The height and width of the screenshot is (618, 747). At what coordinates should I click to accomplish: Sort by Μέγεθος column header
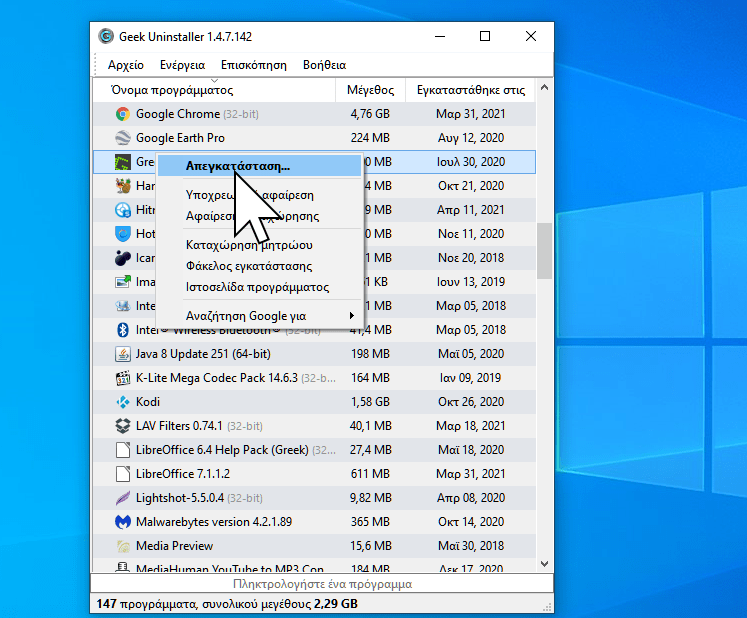[x=371, y=90]
